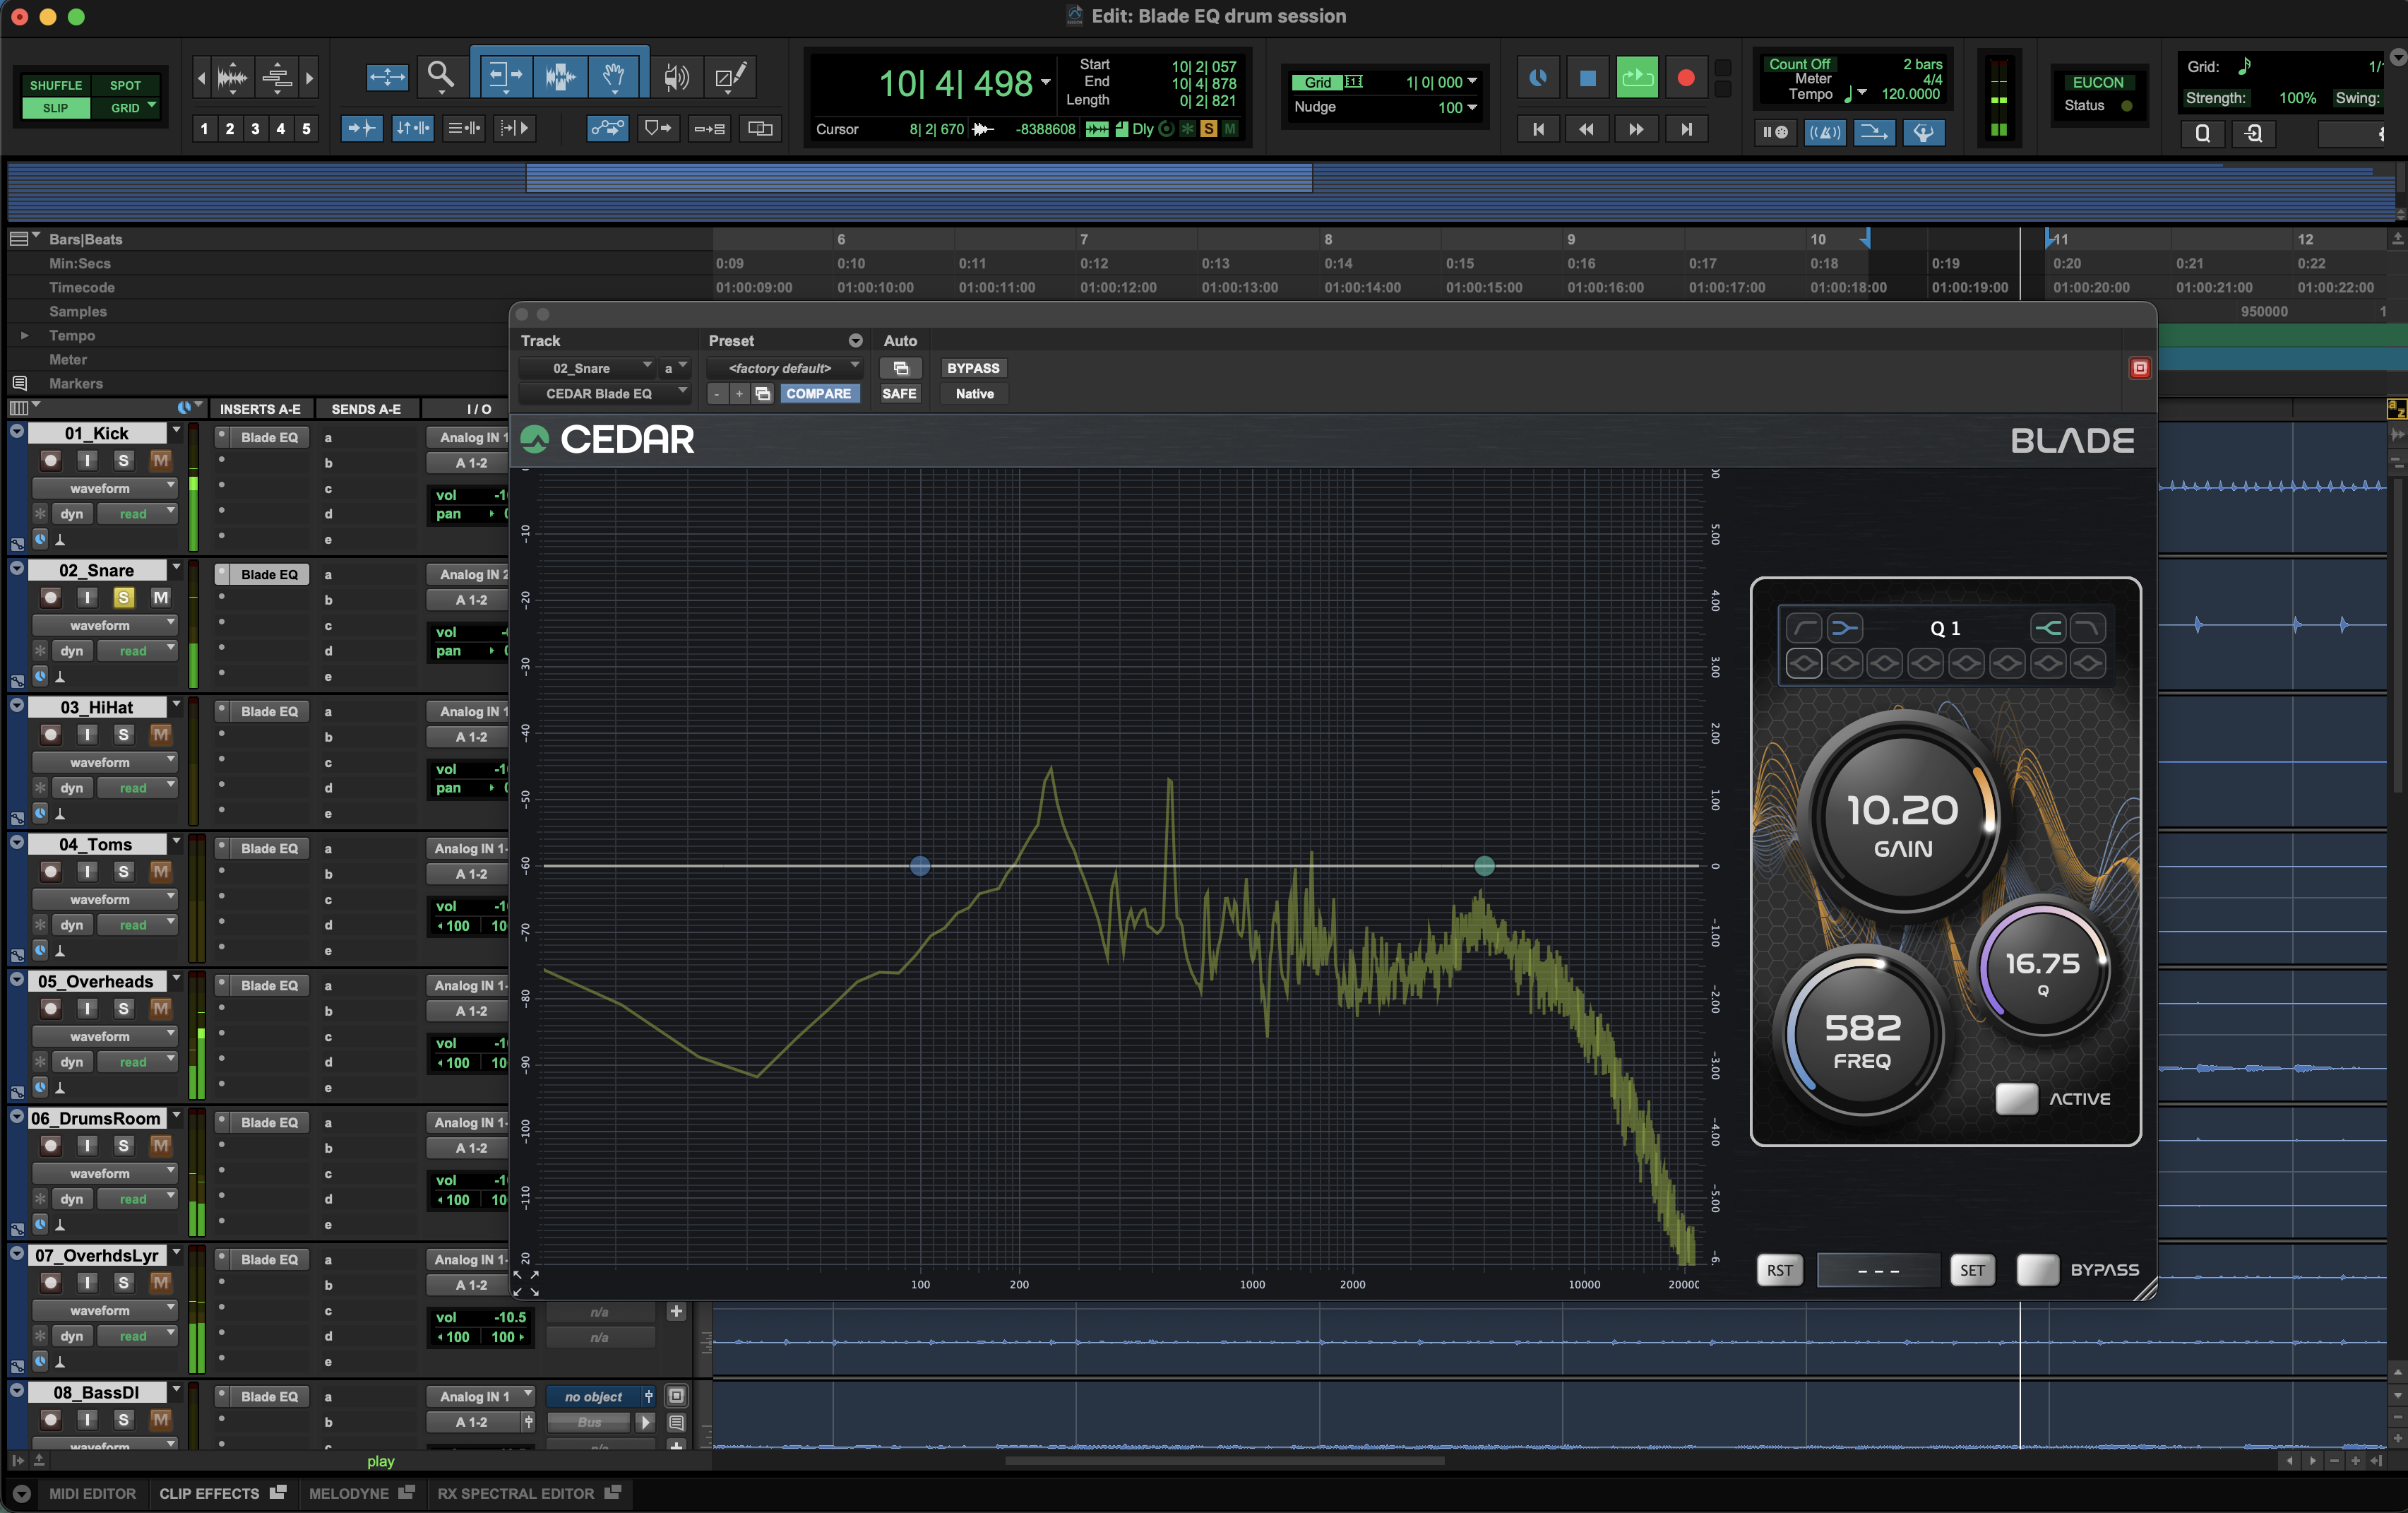The height and width of the screenshot is (1513, 2408).
Task: Select the Pencil tool
Action: (731, 76)
